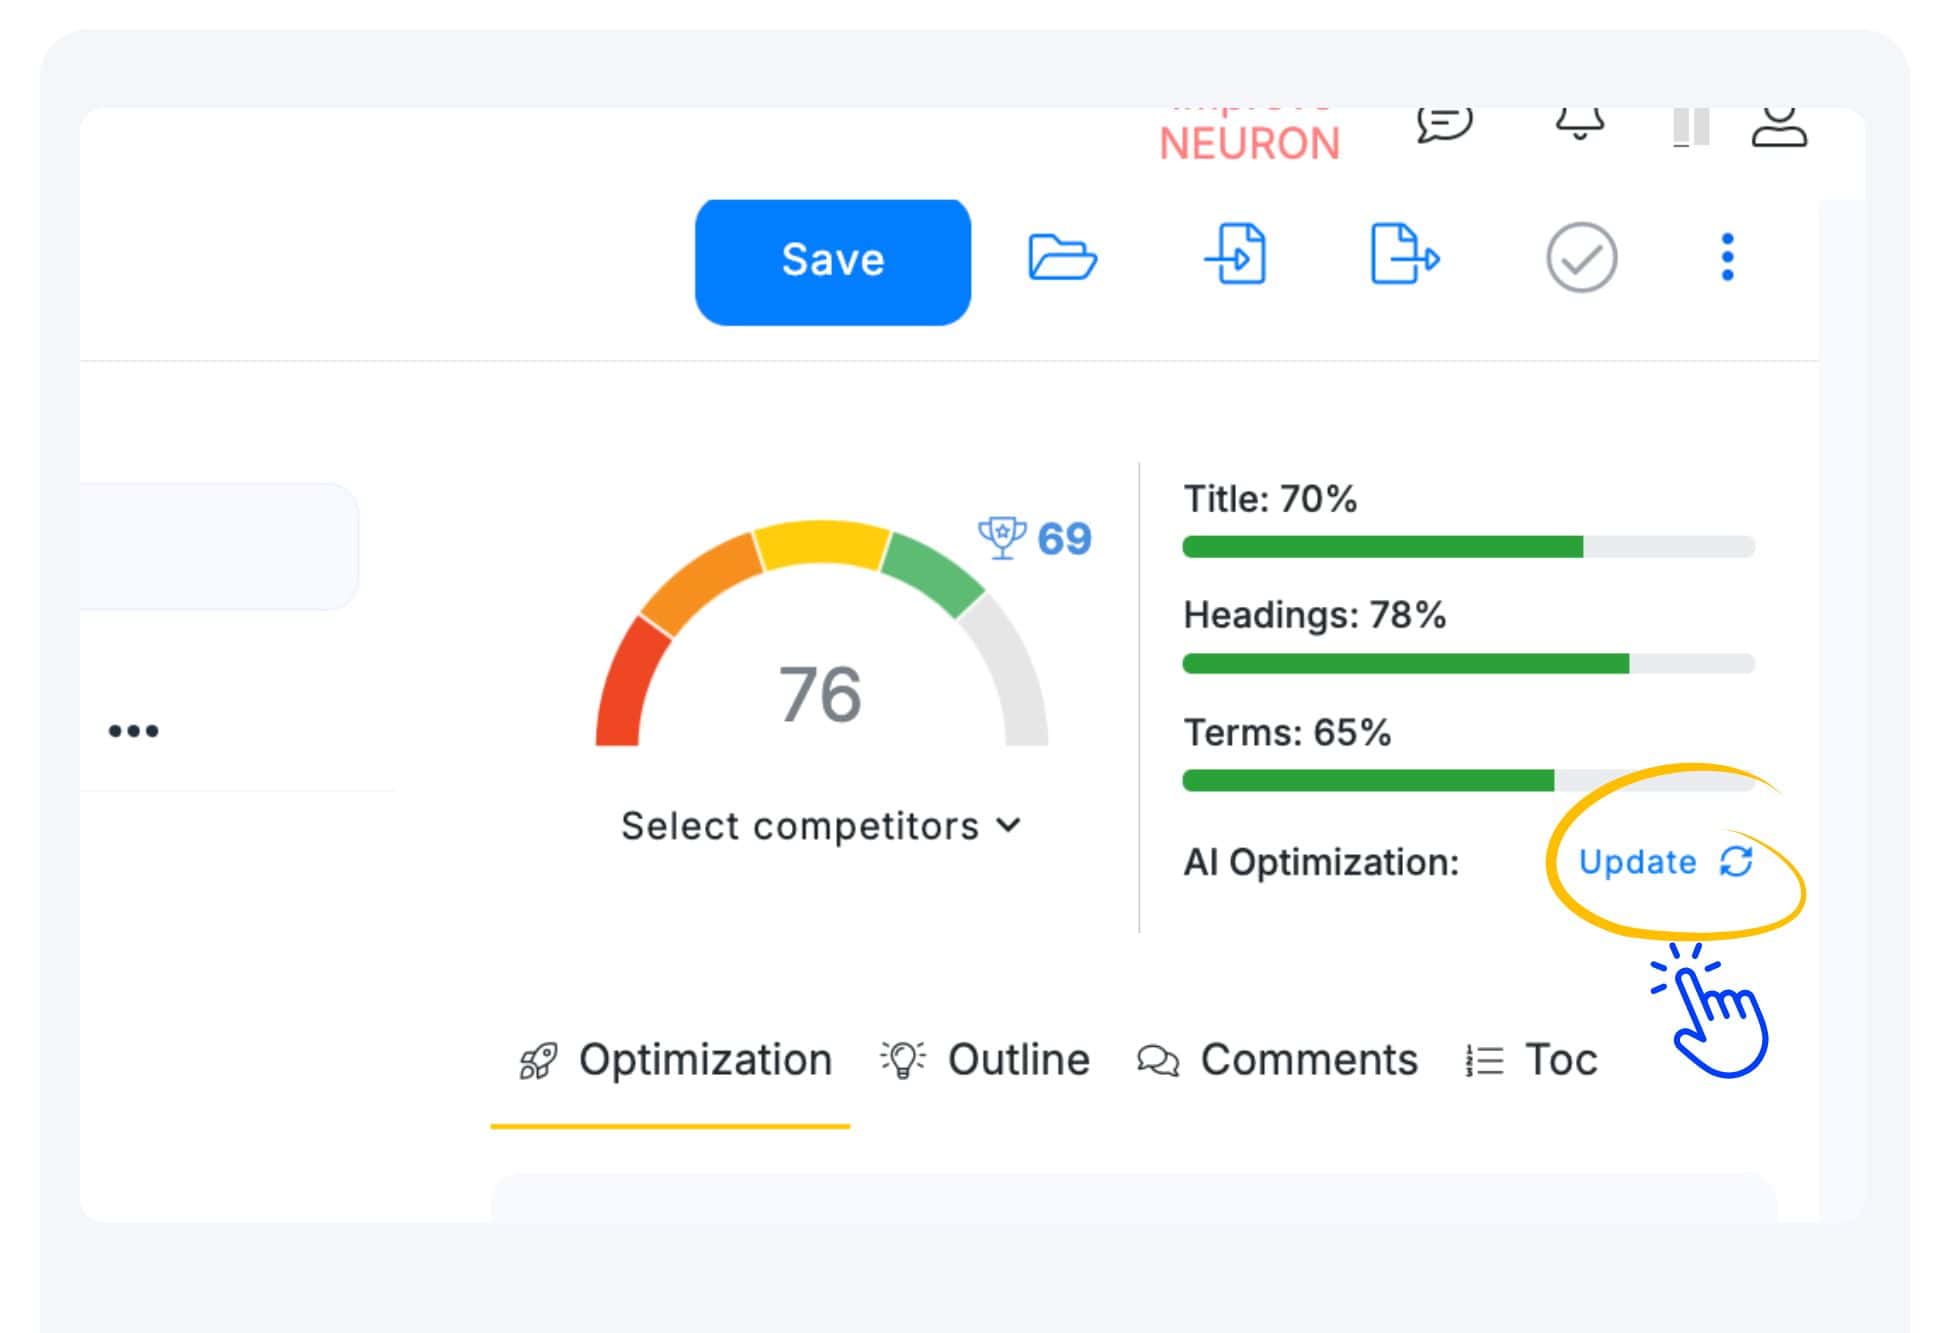The height and width of the screenshot is (1333, 1950).
Task: Click the user profile icon
Action: tap(1779, 128)
